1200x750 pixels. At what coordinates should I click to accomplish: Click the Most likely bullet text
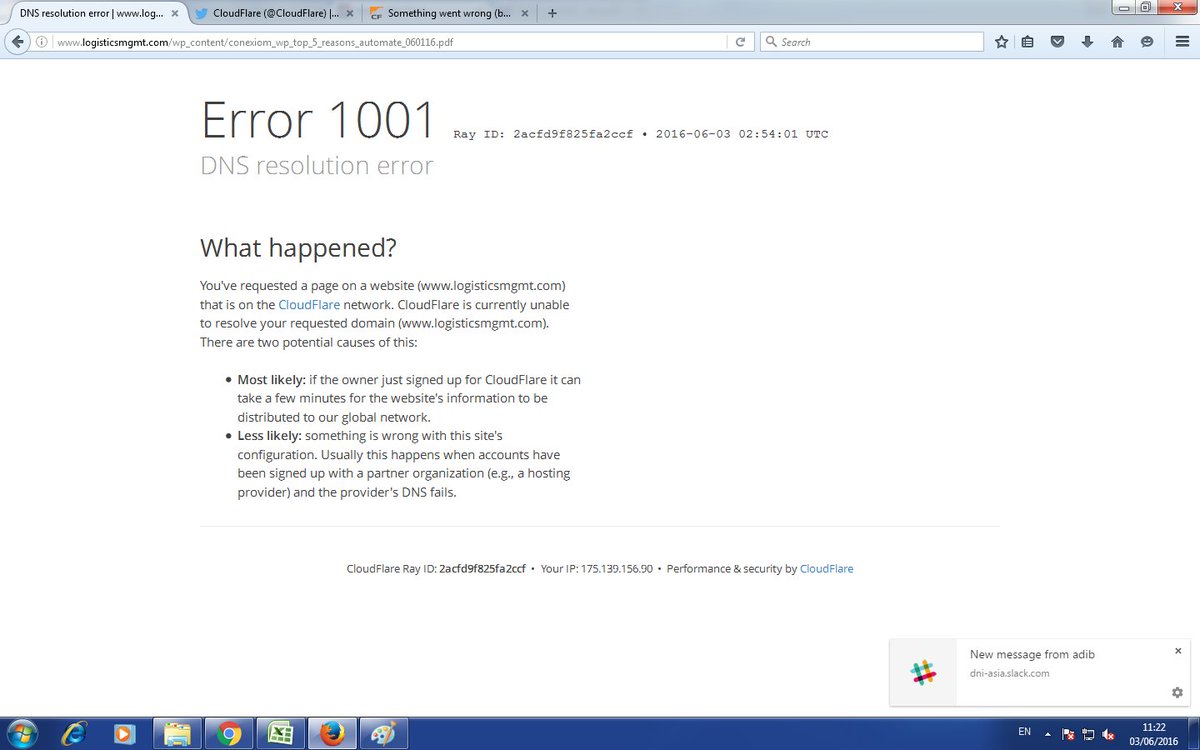409,398
